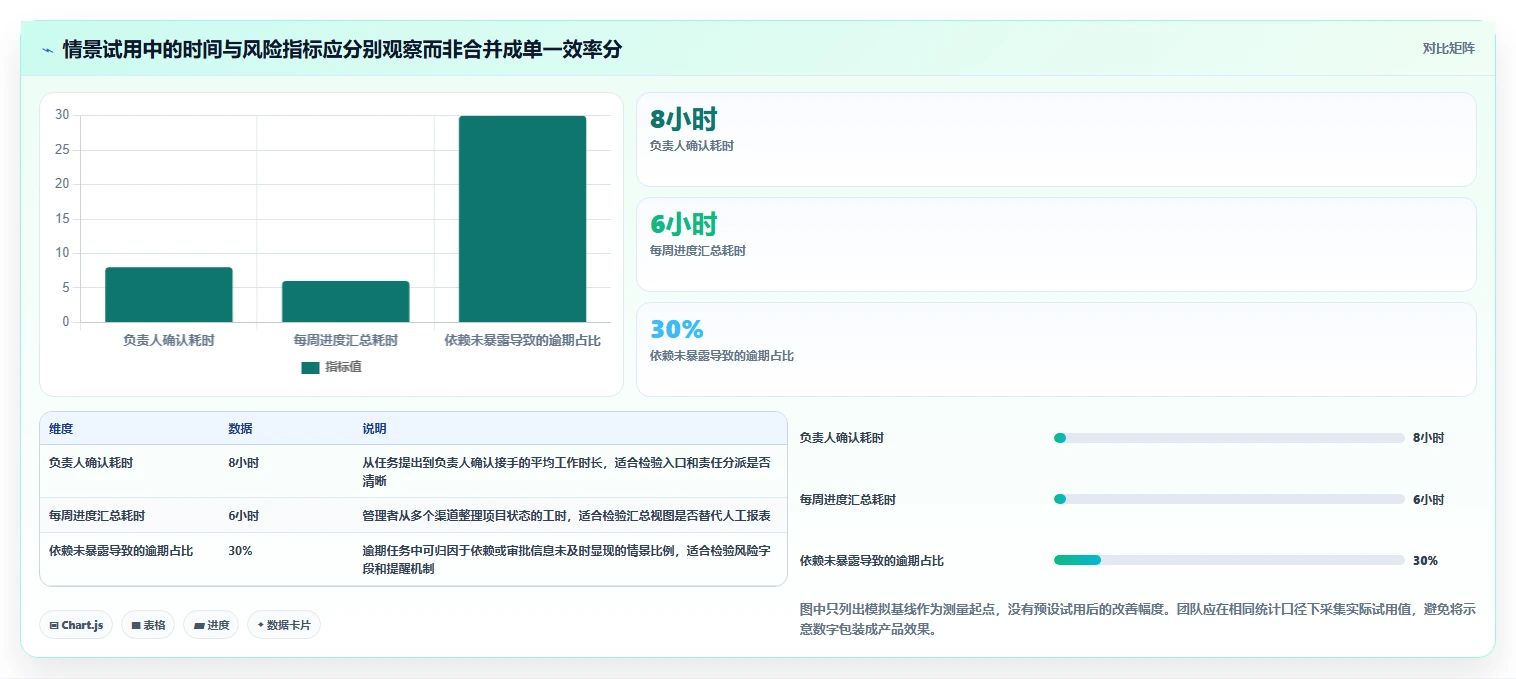Click the card caption 依赖未暴露导致的逾期占比
The image size is (1516, 679).
point(722,356)
